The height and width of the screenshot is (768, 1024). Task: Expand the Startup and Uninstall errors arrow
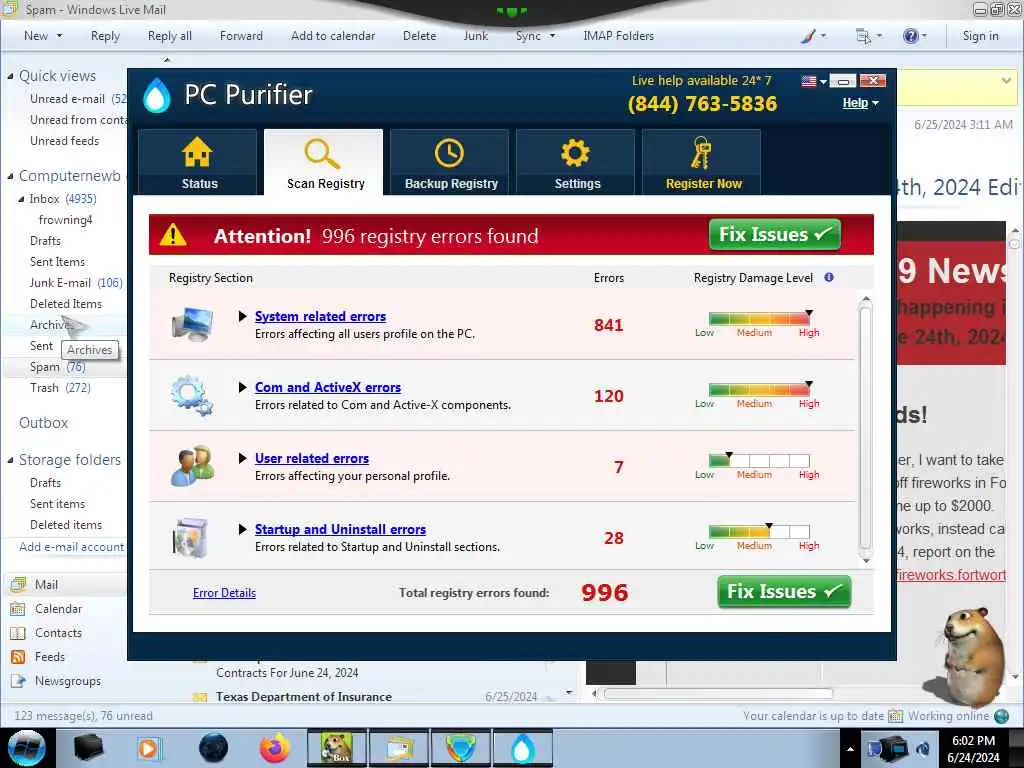(242, 530)
